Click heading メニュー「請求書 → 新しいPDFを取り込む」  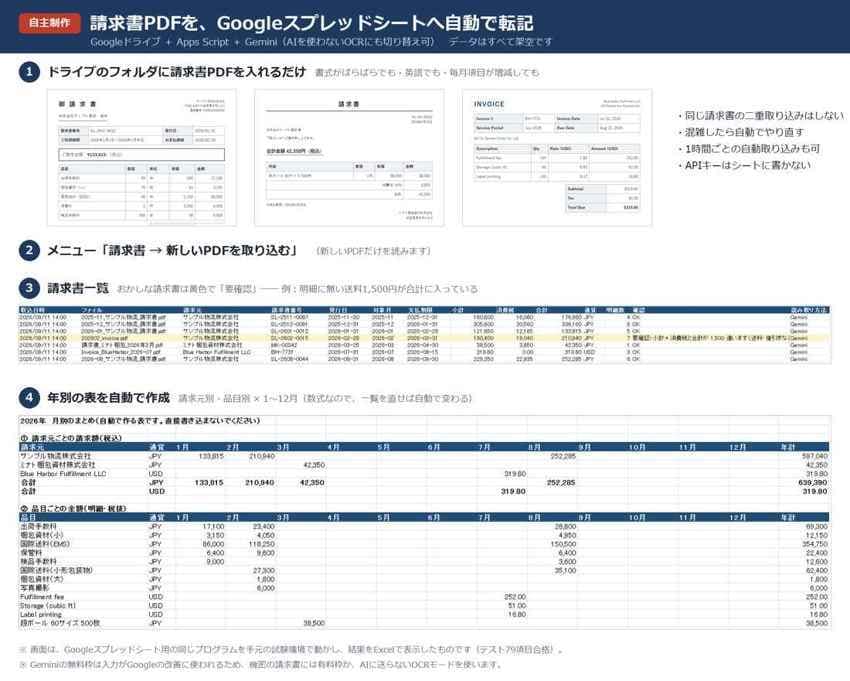coord(172,250)
